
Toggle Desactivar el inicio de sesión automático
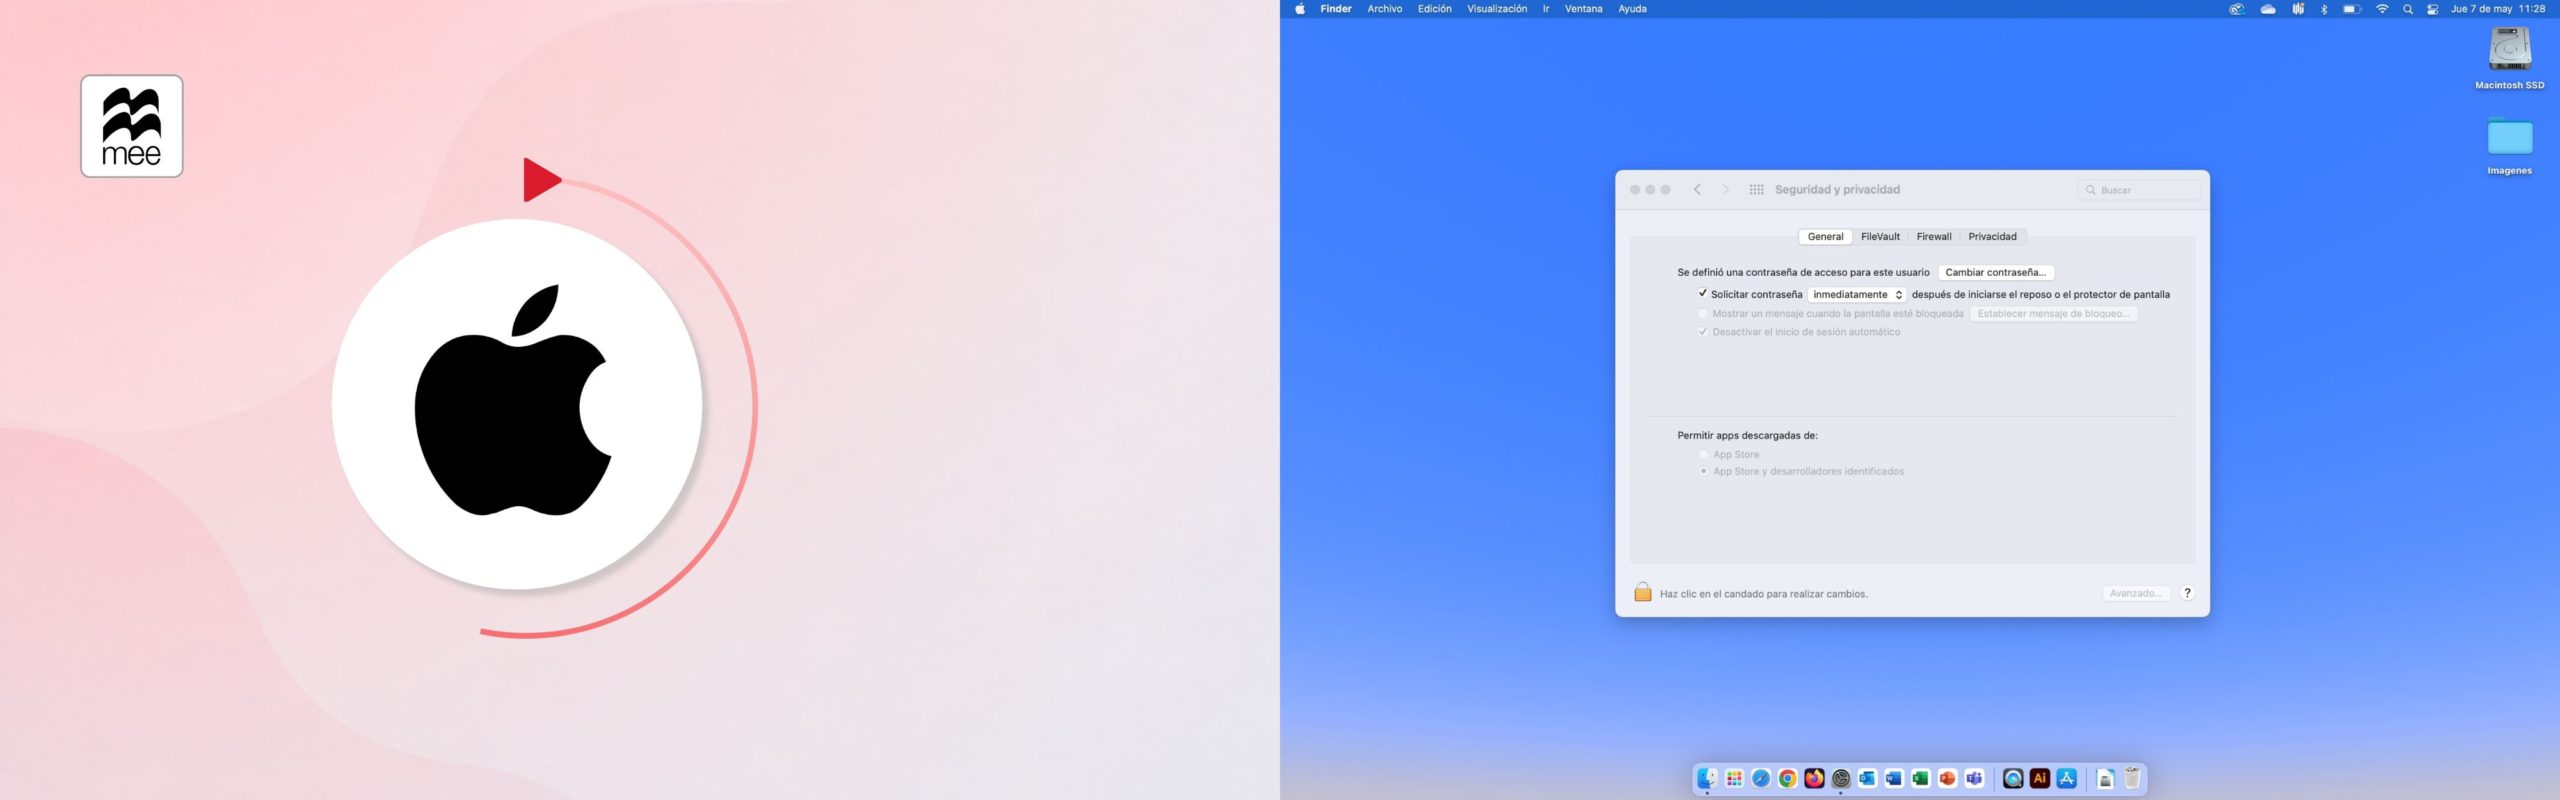coord(1702,331)
